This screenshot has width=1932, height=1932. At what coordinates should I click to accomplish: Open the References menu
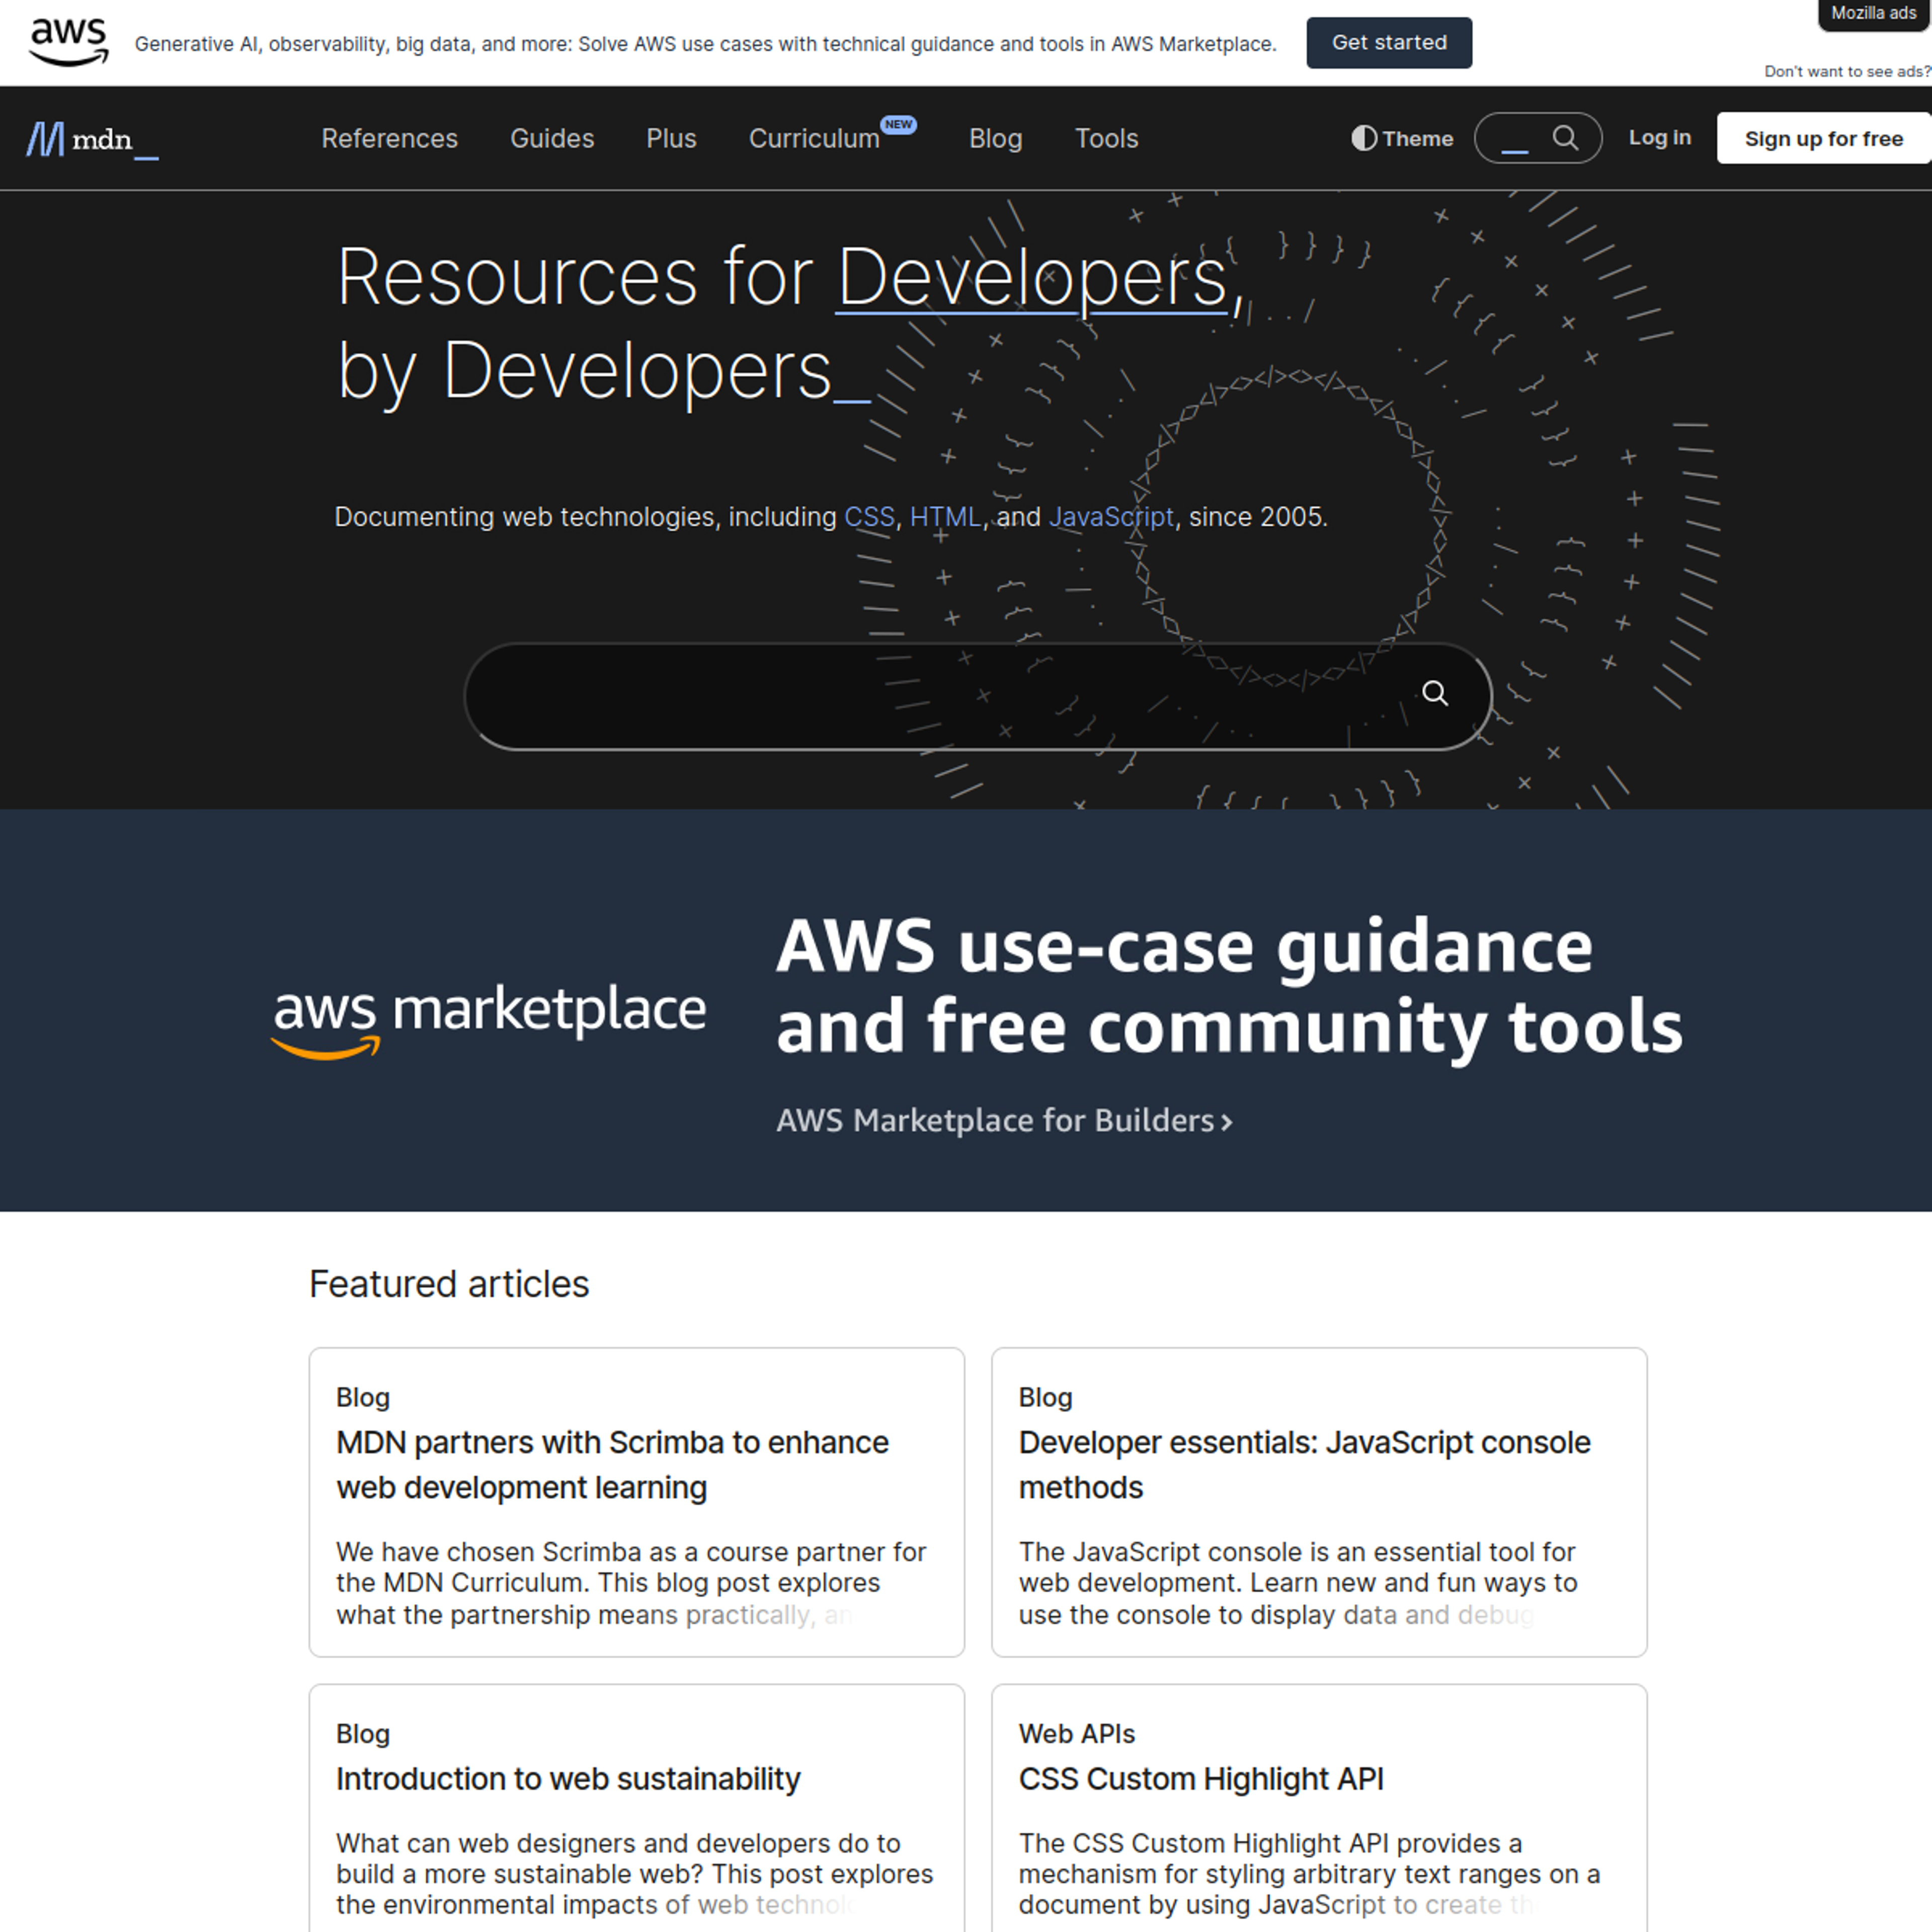click(x=389, y=138)
